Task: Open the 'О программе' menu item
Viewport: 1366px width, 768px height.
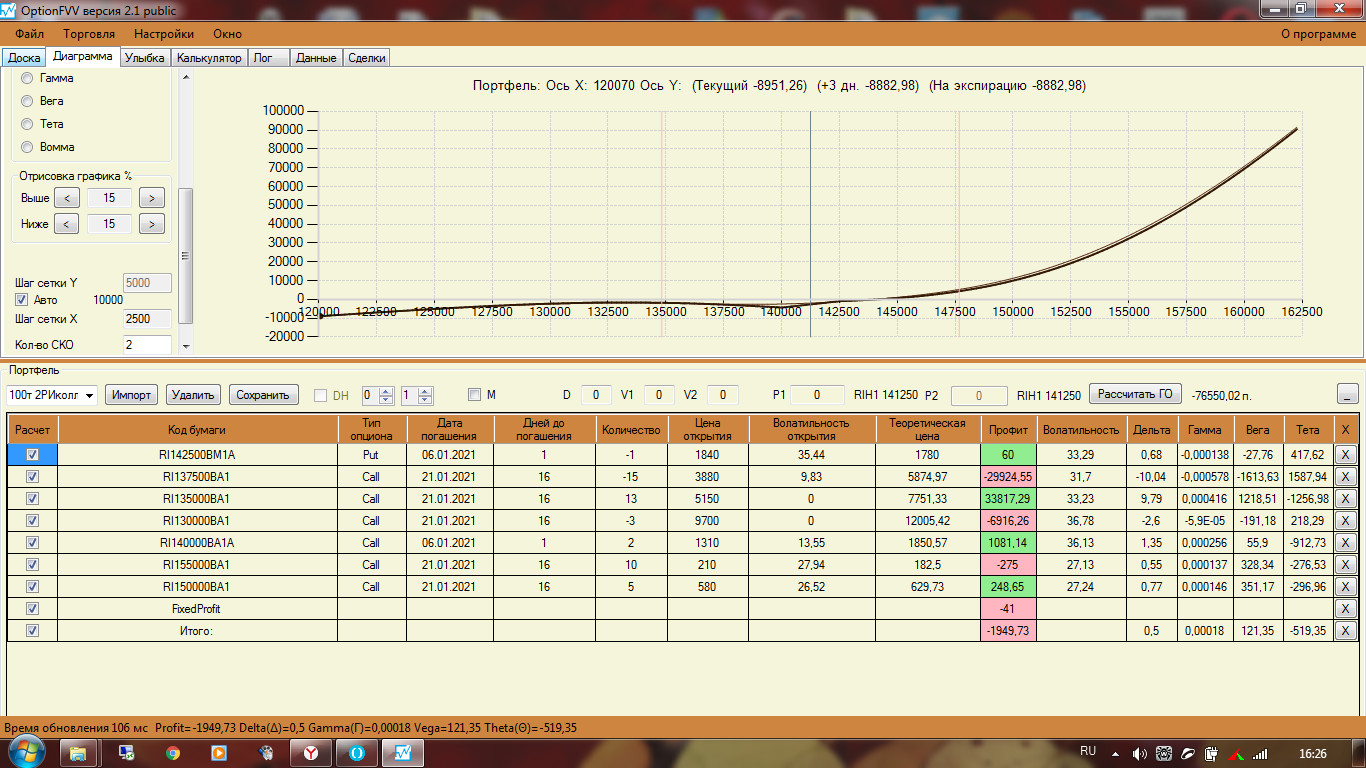Action: tap(1319, 34)
